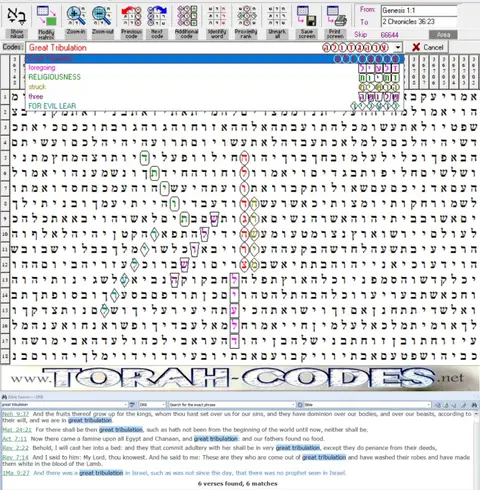The height and width of the screenshot is (490, 480).
Task: Click the Previous code label button
Action: 131,34
